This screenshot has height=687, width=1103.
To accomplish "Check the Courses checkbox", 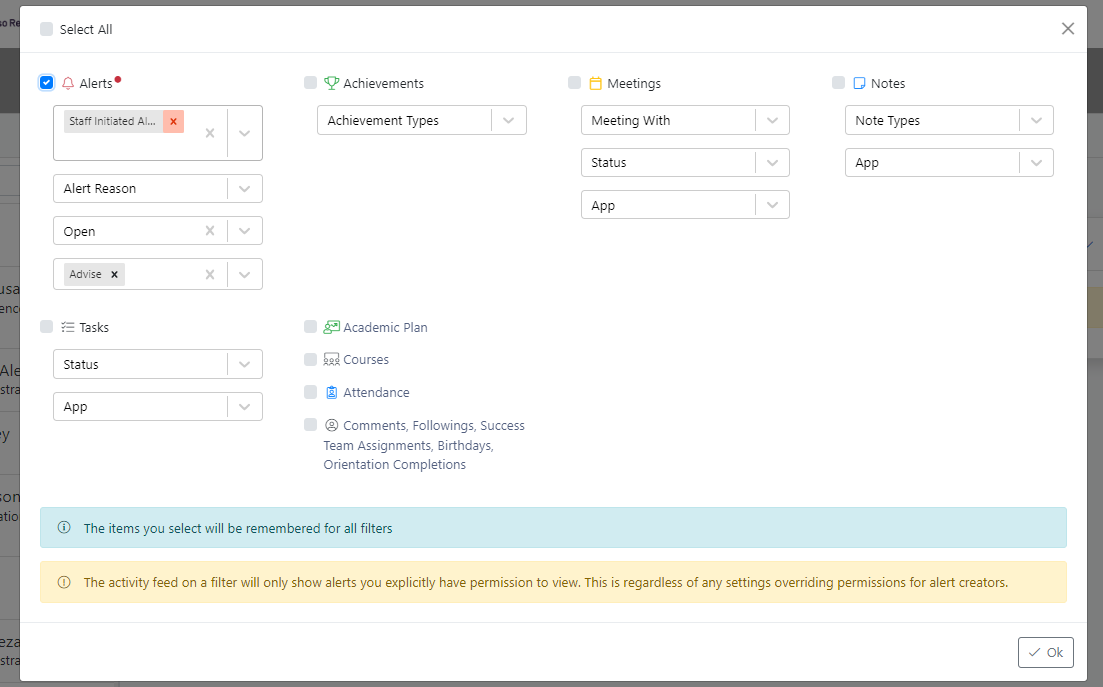I will point(310,359).
